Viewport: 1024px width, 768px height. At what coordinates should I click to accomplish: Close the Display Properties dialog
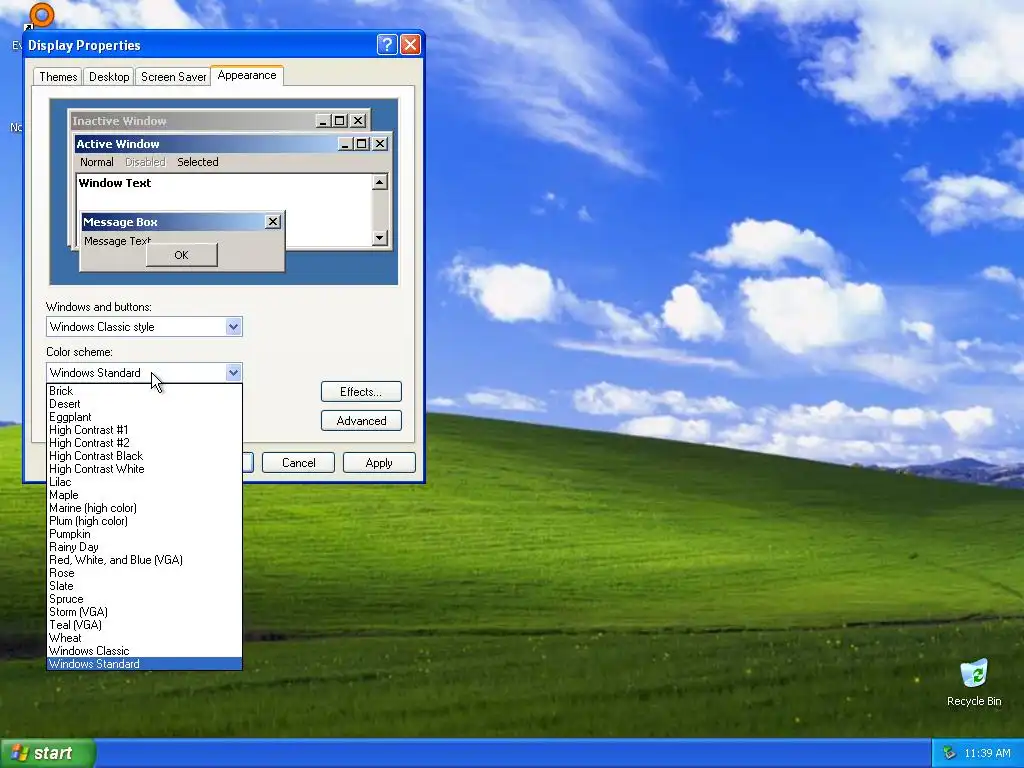410,44
